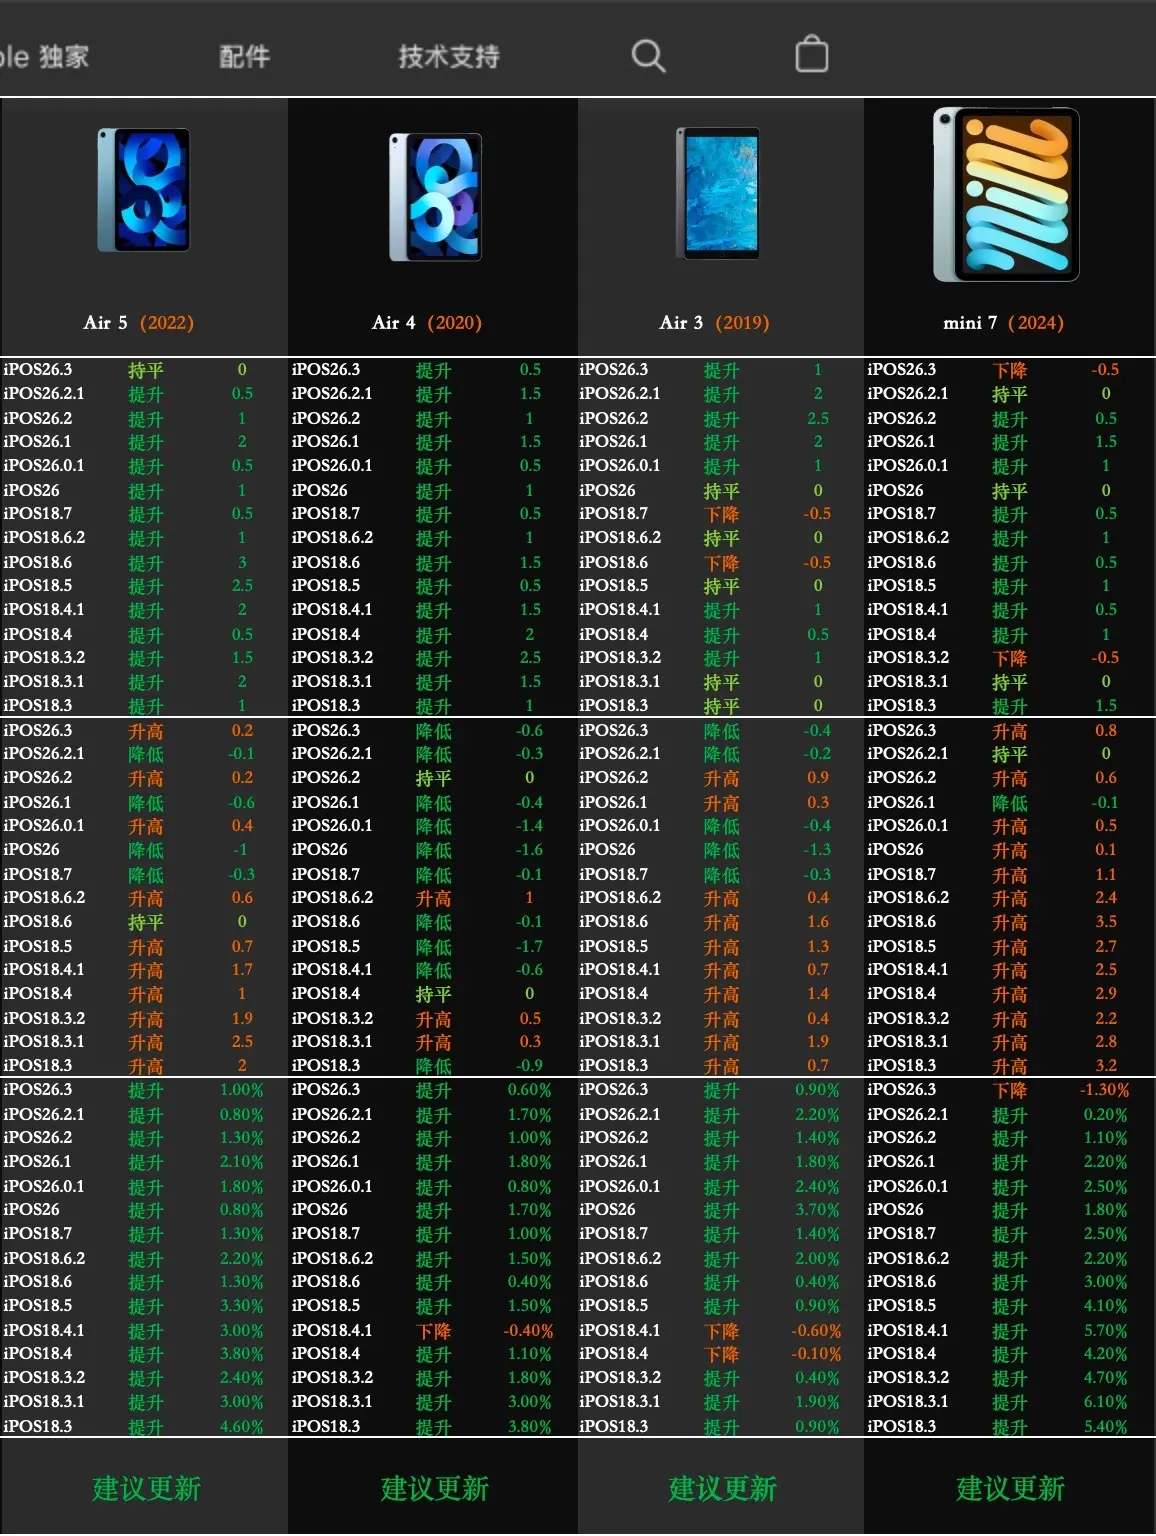Select the 下降 label beside -0.10% in Air 3
1156x1536 pixels.
[721, 1354]
